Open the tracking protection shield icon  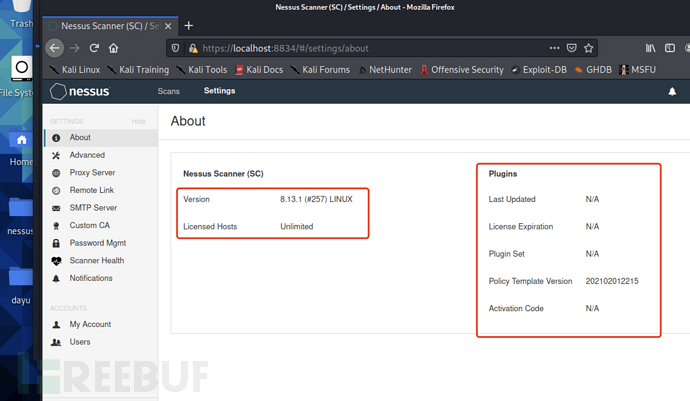pos(175,48)
